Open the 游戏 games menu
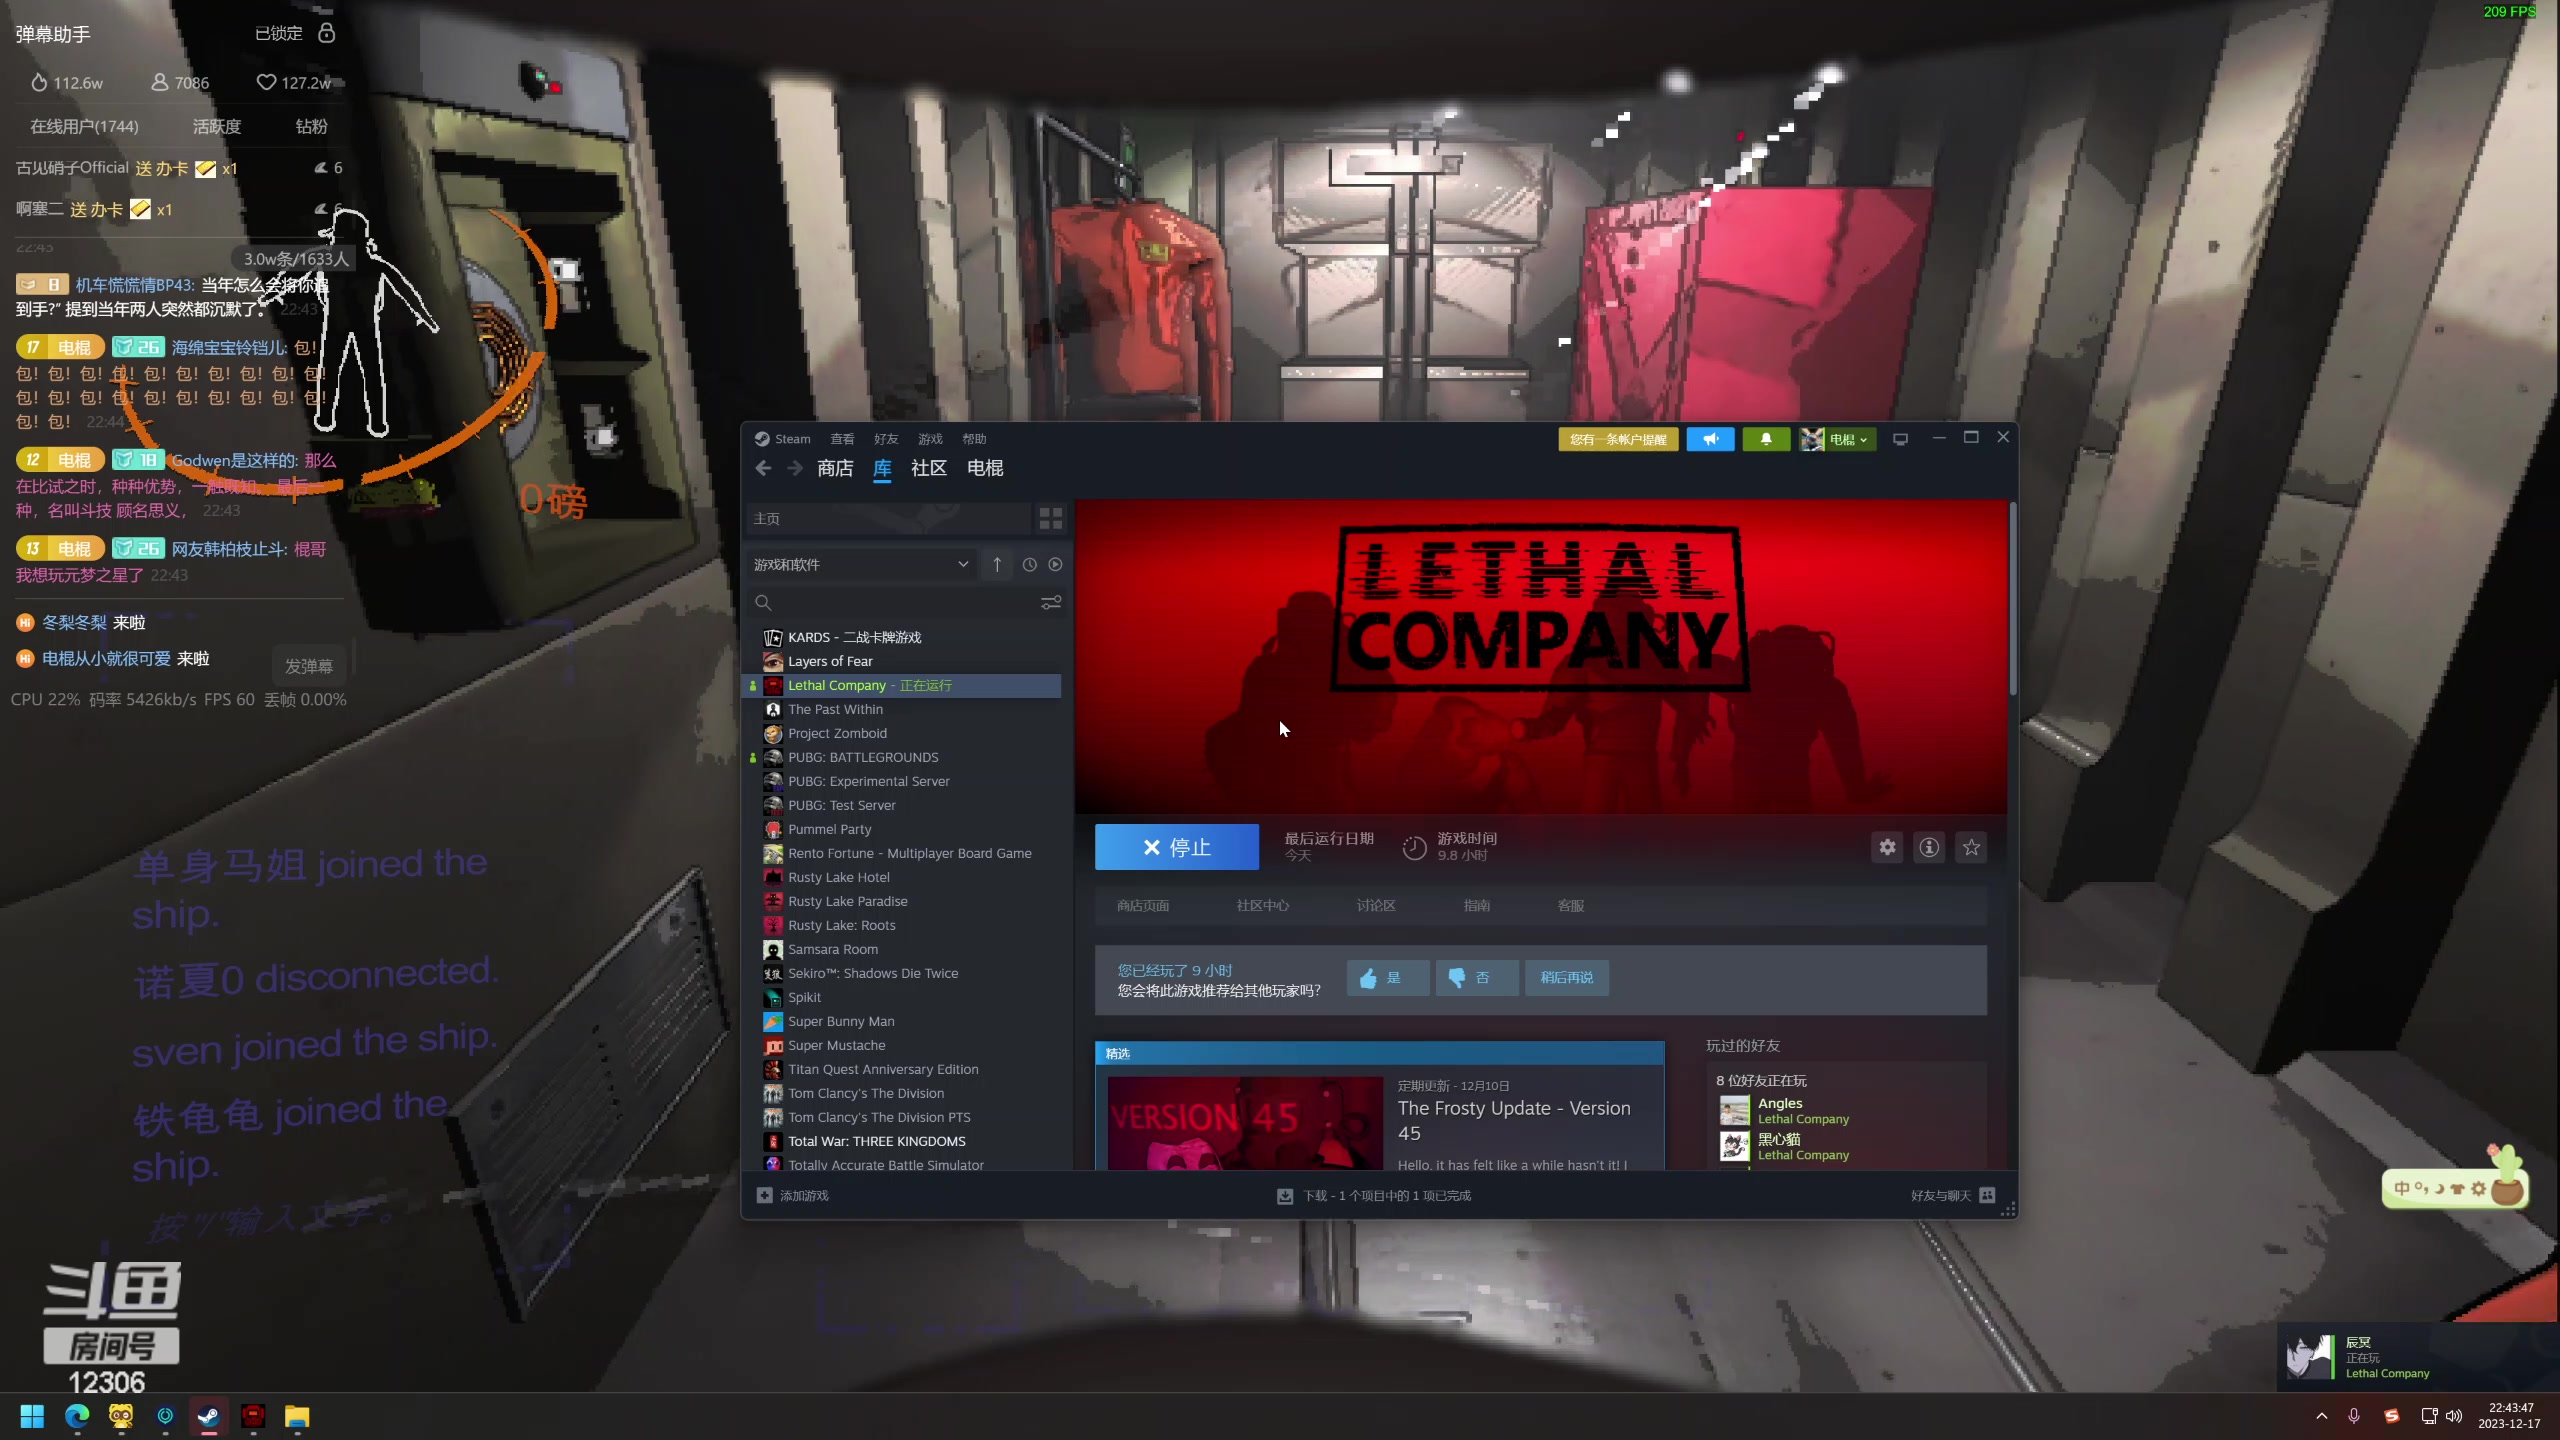Viewport: 2560px width, 1440px height. [930, 439]
